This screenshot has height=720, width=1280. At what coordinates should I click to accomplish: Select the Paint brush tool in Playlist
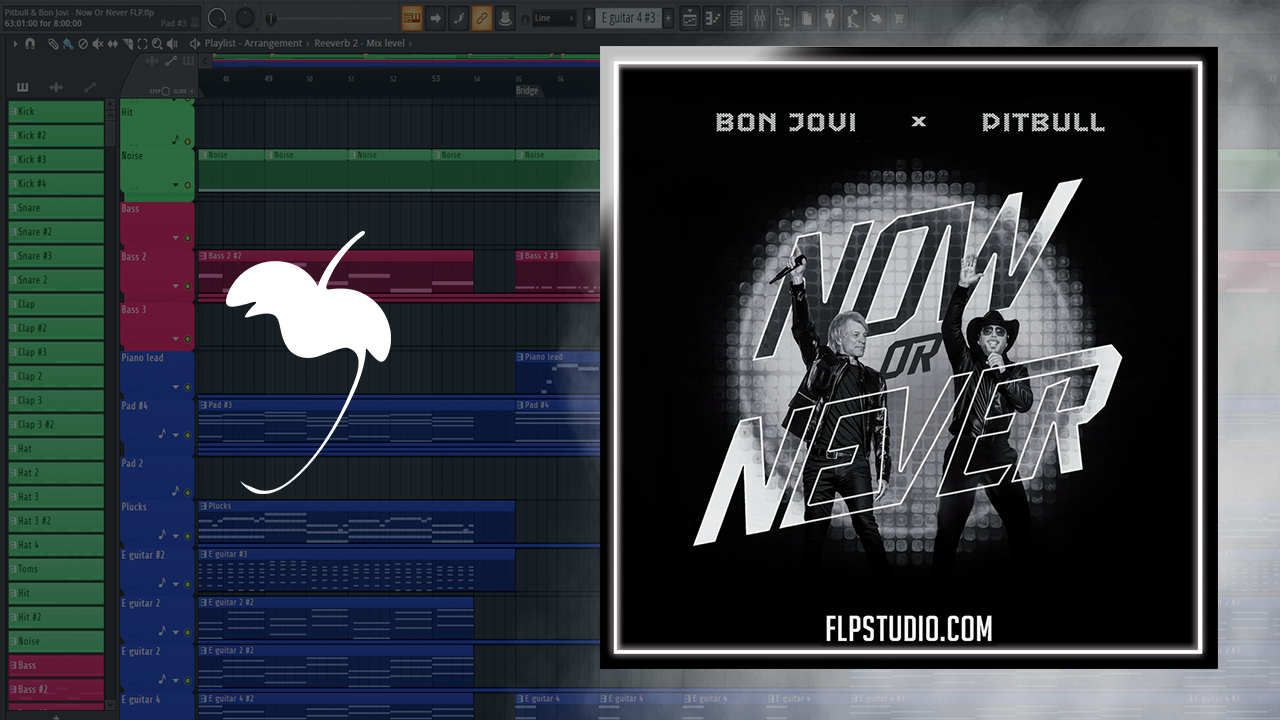tap(66, 44)
